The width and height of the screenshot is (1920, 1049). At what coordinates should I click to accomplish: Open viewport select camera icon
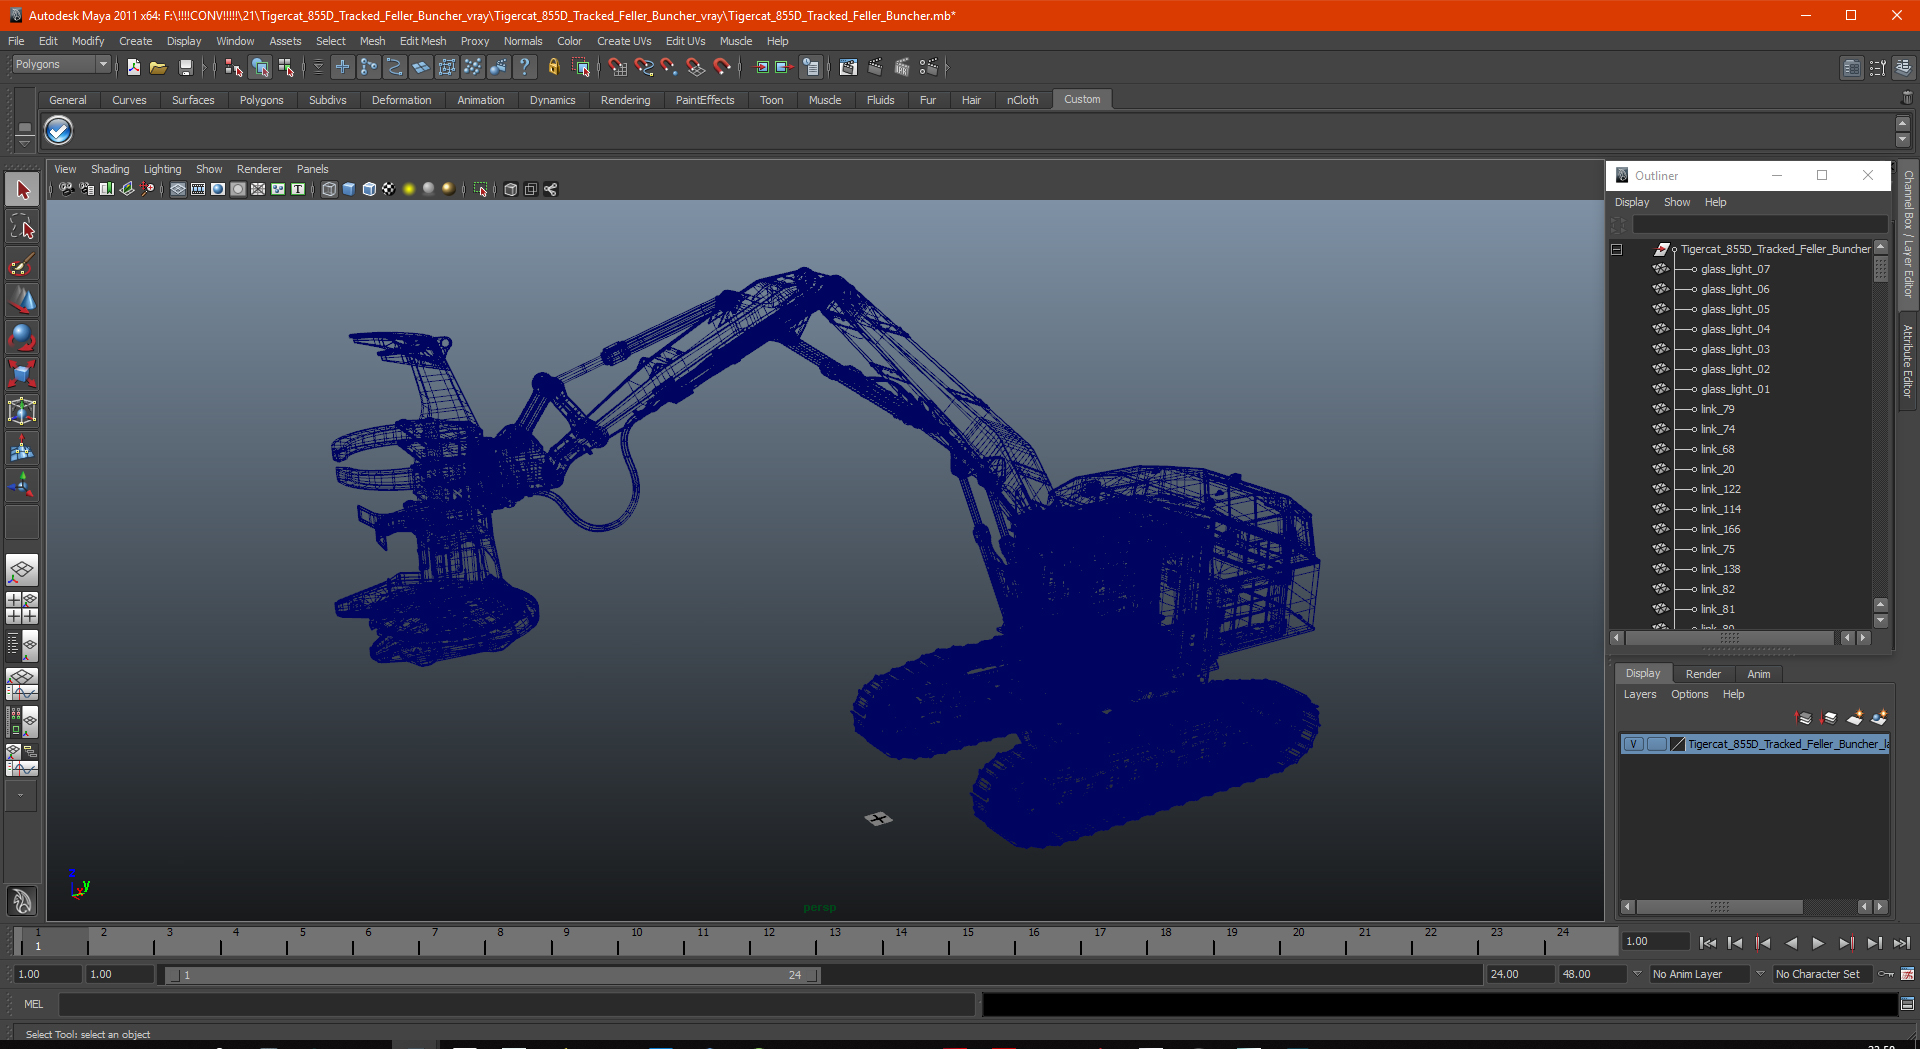click(x=66, y=189)
